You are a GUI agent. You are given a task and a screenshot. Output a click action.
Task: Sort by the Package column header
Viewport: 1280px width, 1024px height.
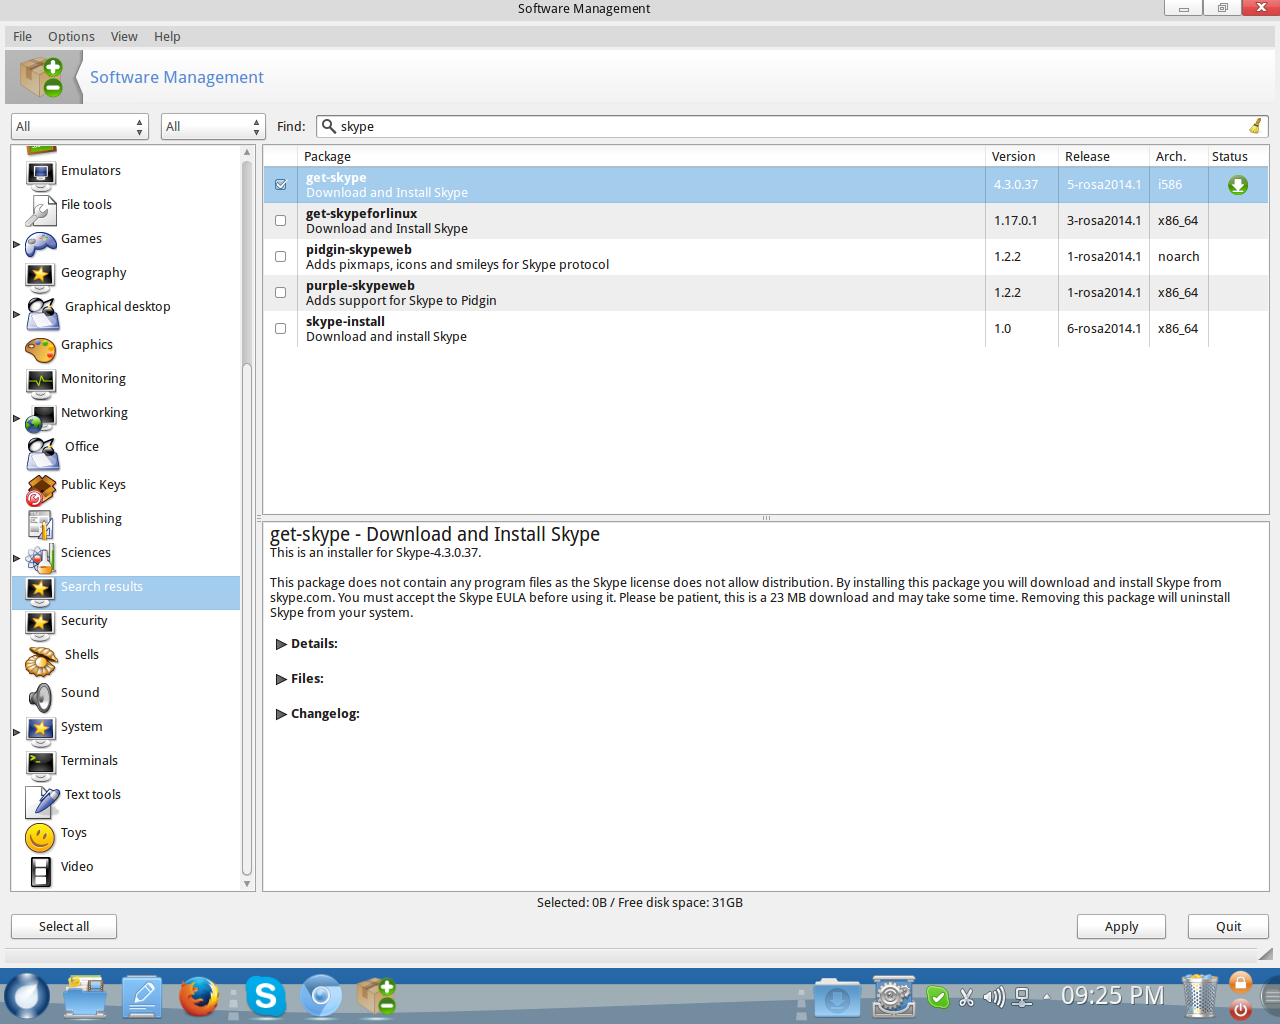point(641,157)
